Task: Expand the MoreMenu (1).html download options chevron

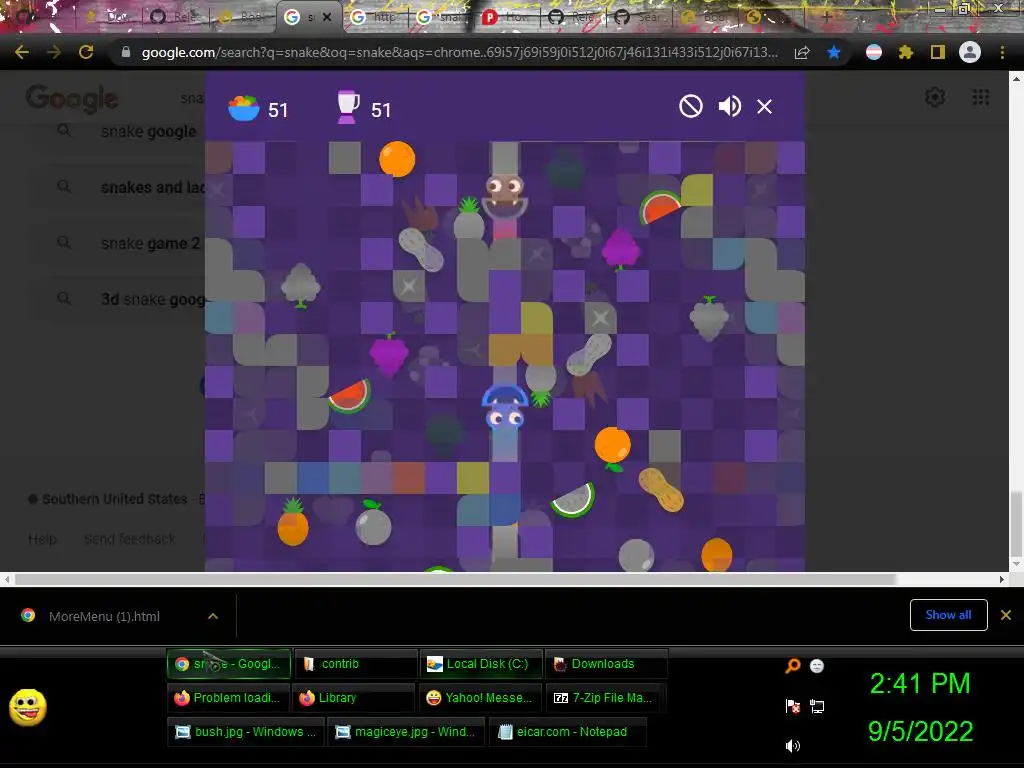Action: coord(213,616)
